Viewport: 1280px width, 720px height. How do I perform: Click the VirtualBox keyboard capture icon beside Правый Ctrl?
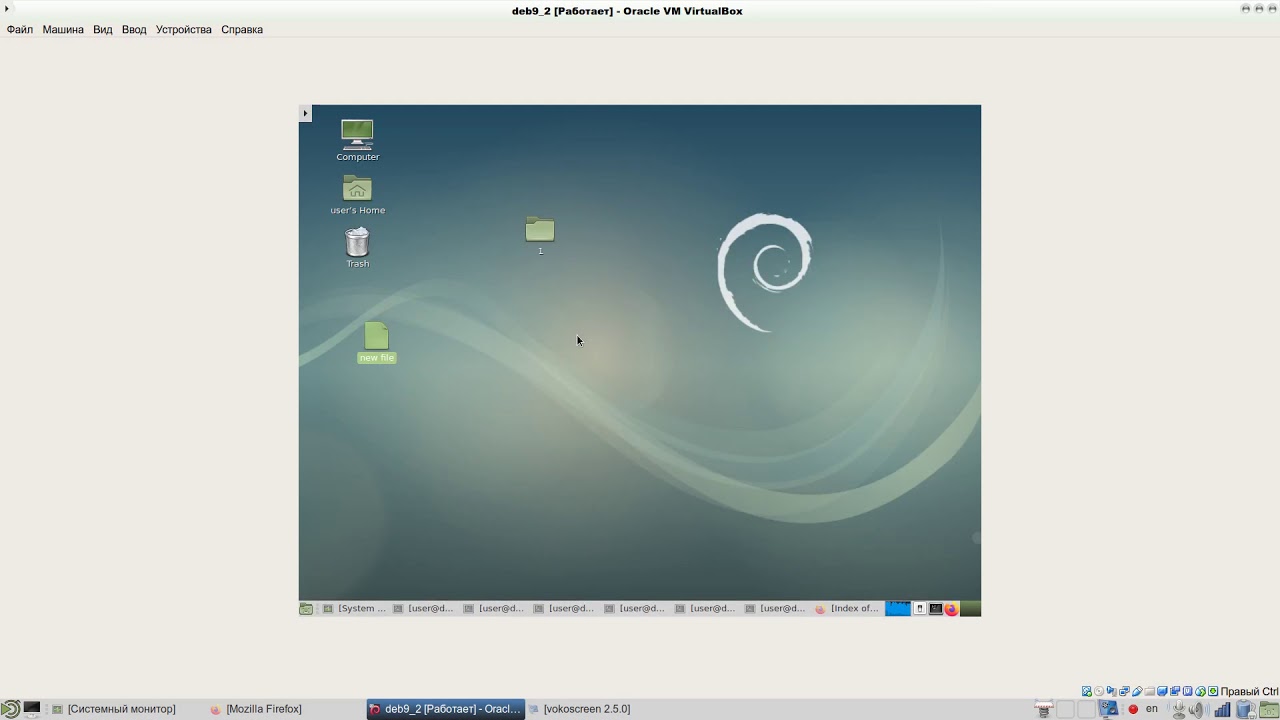[1213, 691]
